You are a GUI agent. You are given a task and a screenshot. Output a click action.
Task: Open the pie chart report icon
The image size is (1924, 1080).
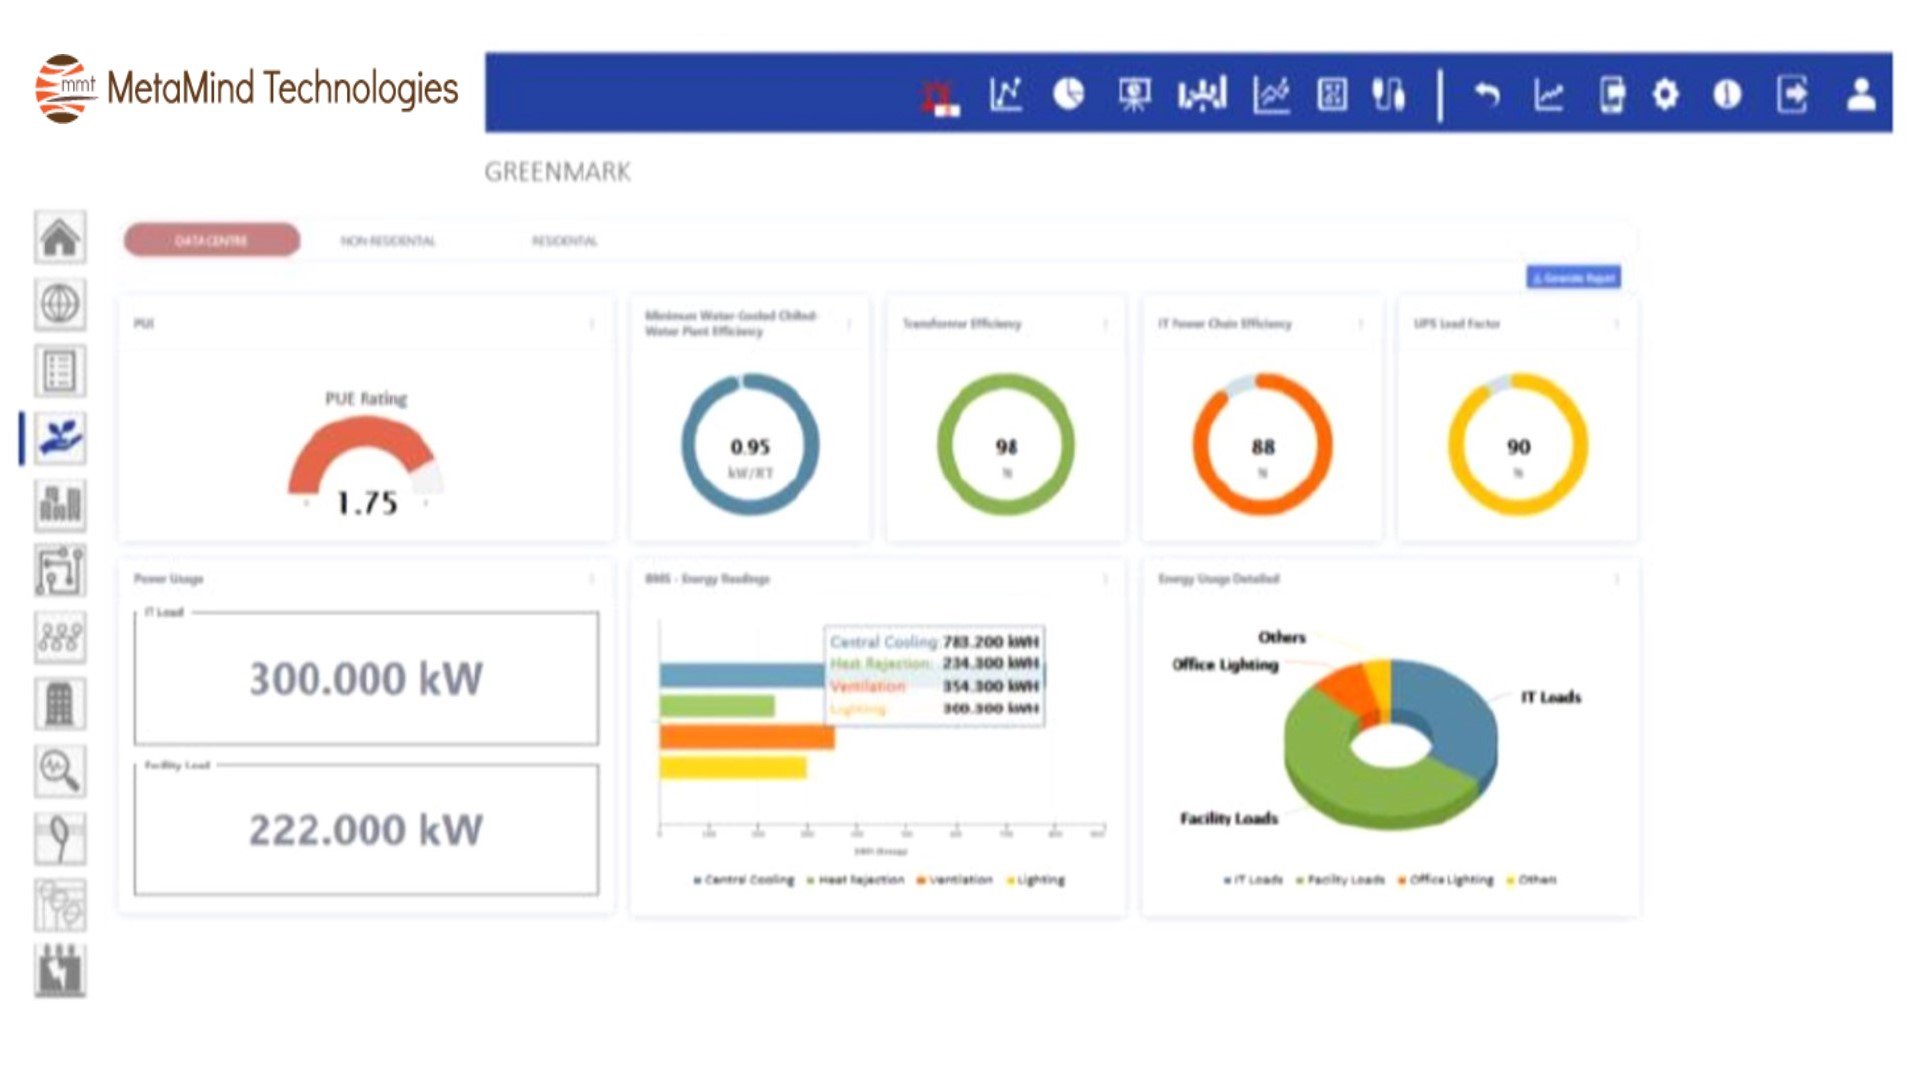[1069, 94]
